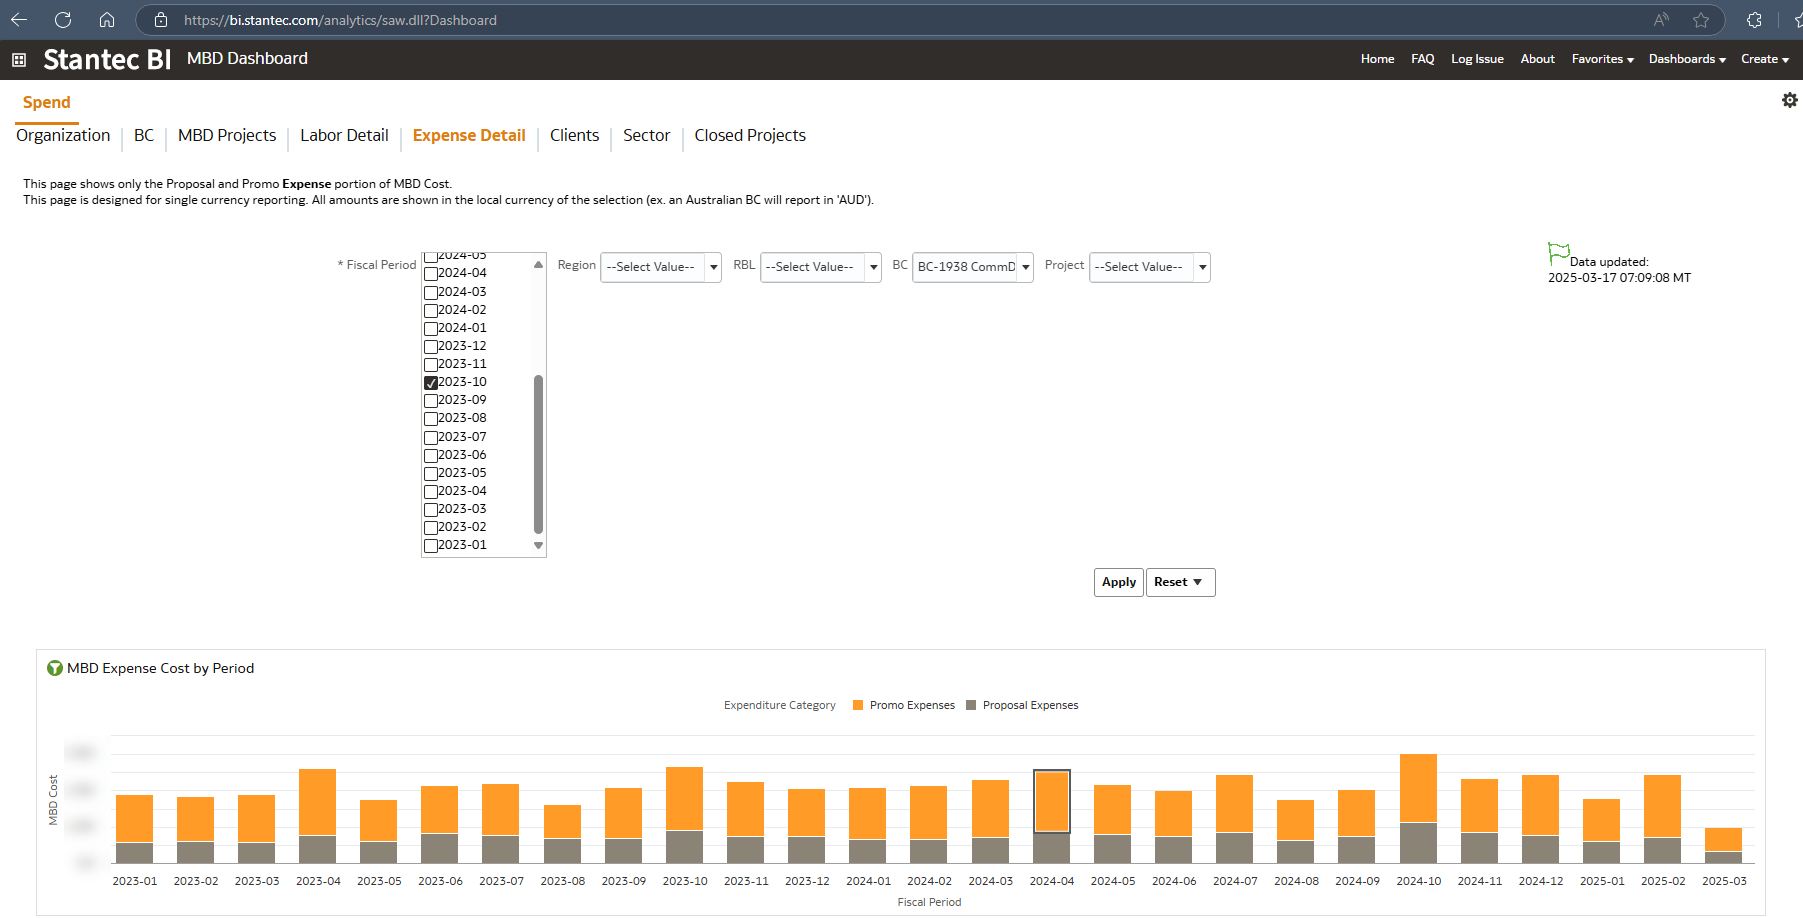This screenshot has width=1803, height=918.
Task: Click fiscal period list scroll up arrow
Action: [538, 265]
